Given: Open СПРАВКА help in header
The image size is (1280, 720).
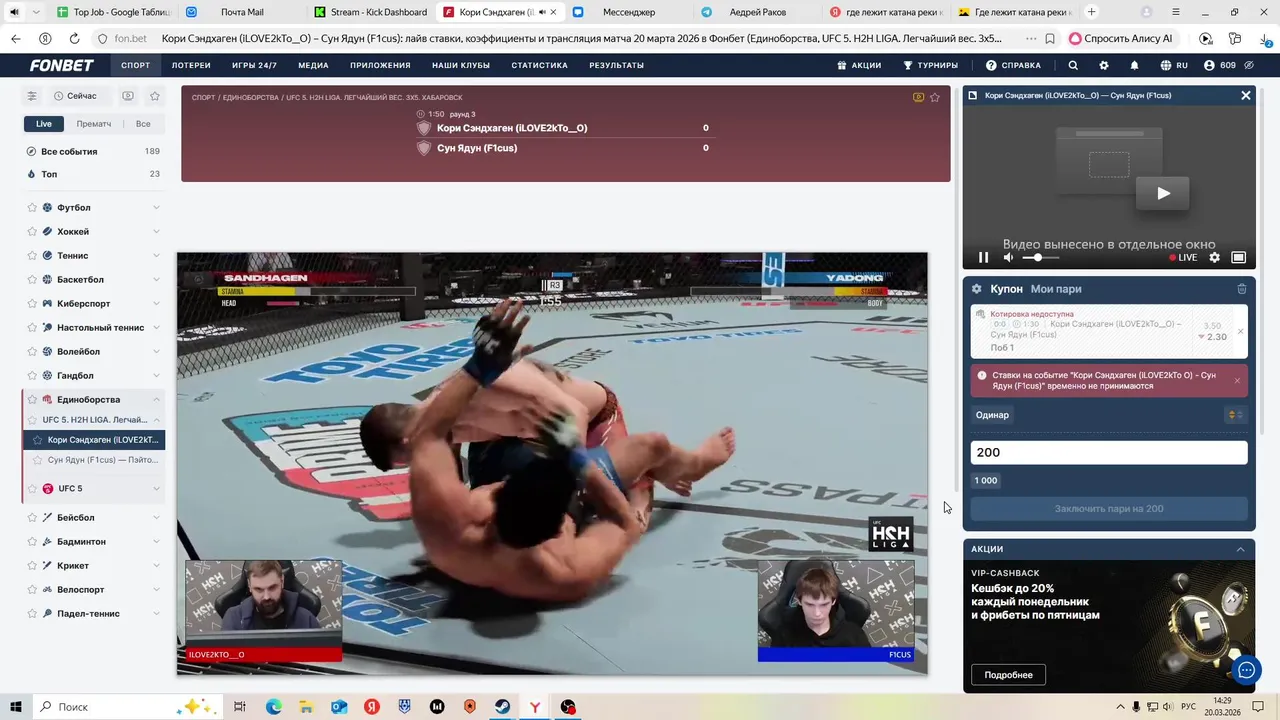Looking at the screenshot, I should tap(1013, 65).
